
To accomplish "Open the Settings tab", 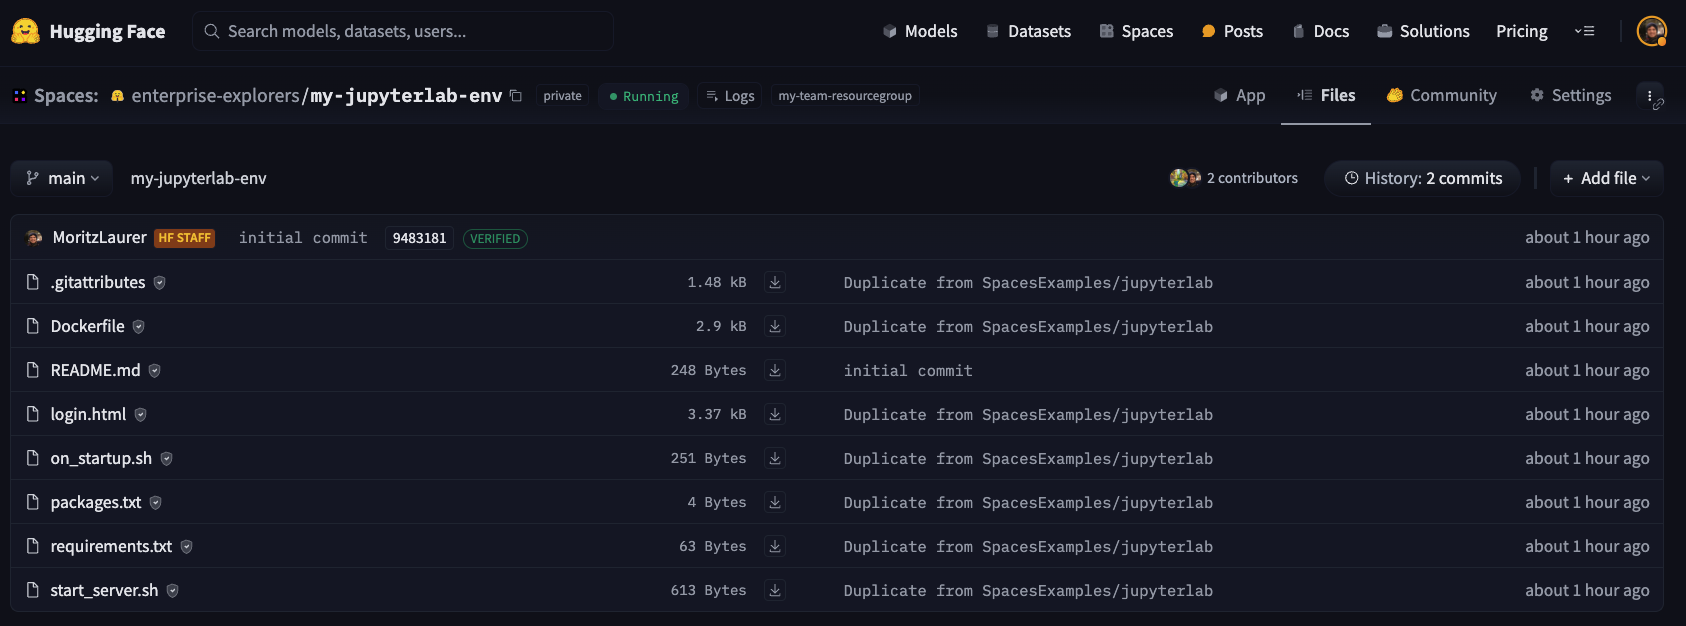I will pyautogui.click(x=1570, y=96).
